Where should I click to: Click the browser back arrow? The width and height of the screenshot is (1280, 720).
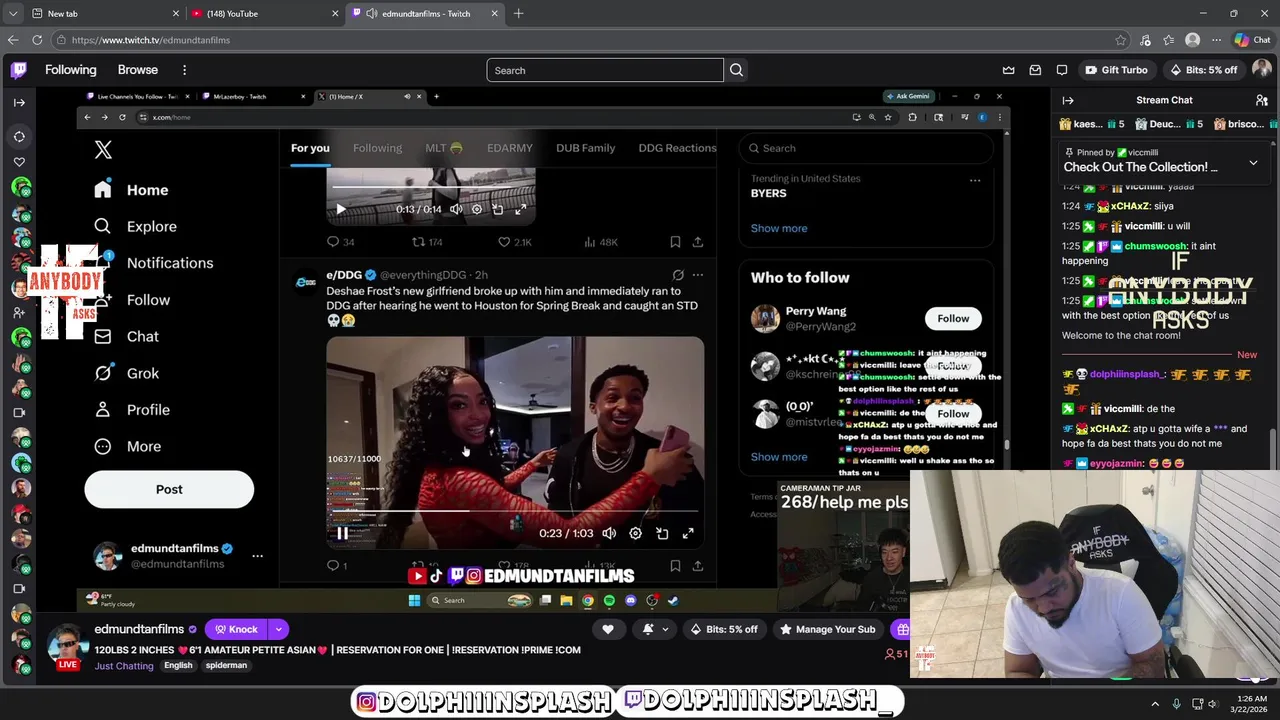(x=13, y=40)
